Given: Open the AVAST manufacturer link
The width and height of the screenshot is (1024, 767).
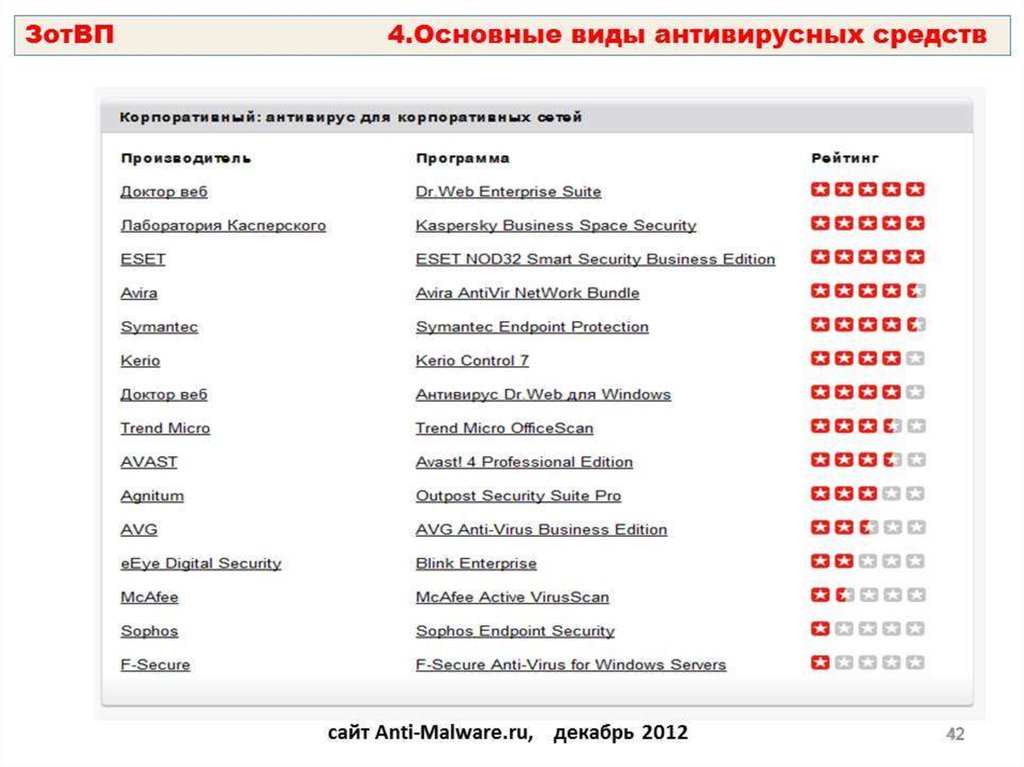Looking at the screenshot, I should point(149,462).
